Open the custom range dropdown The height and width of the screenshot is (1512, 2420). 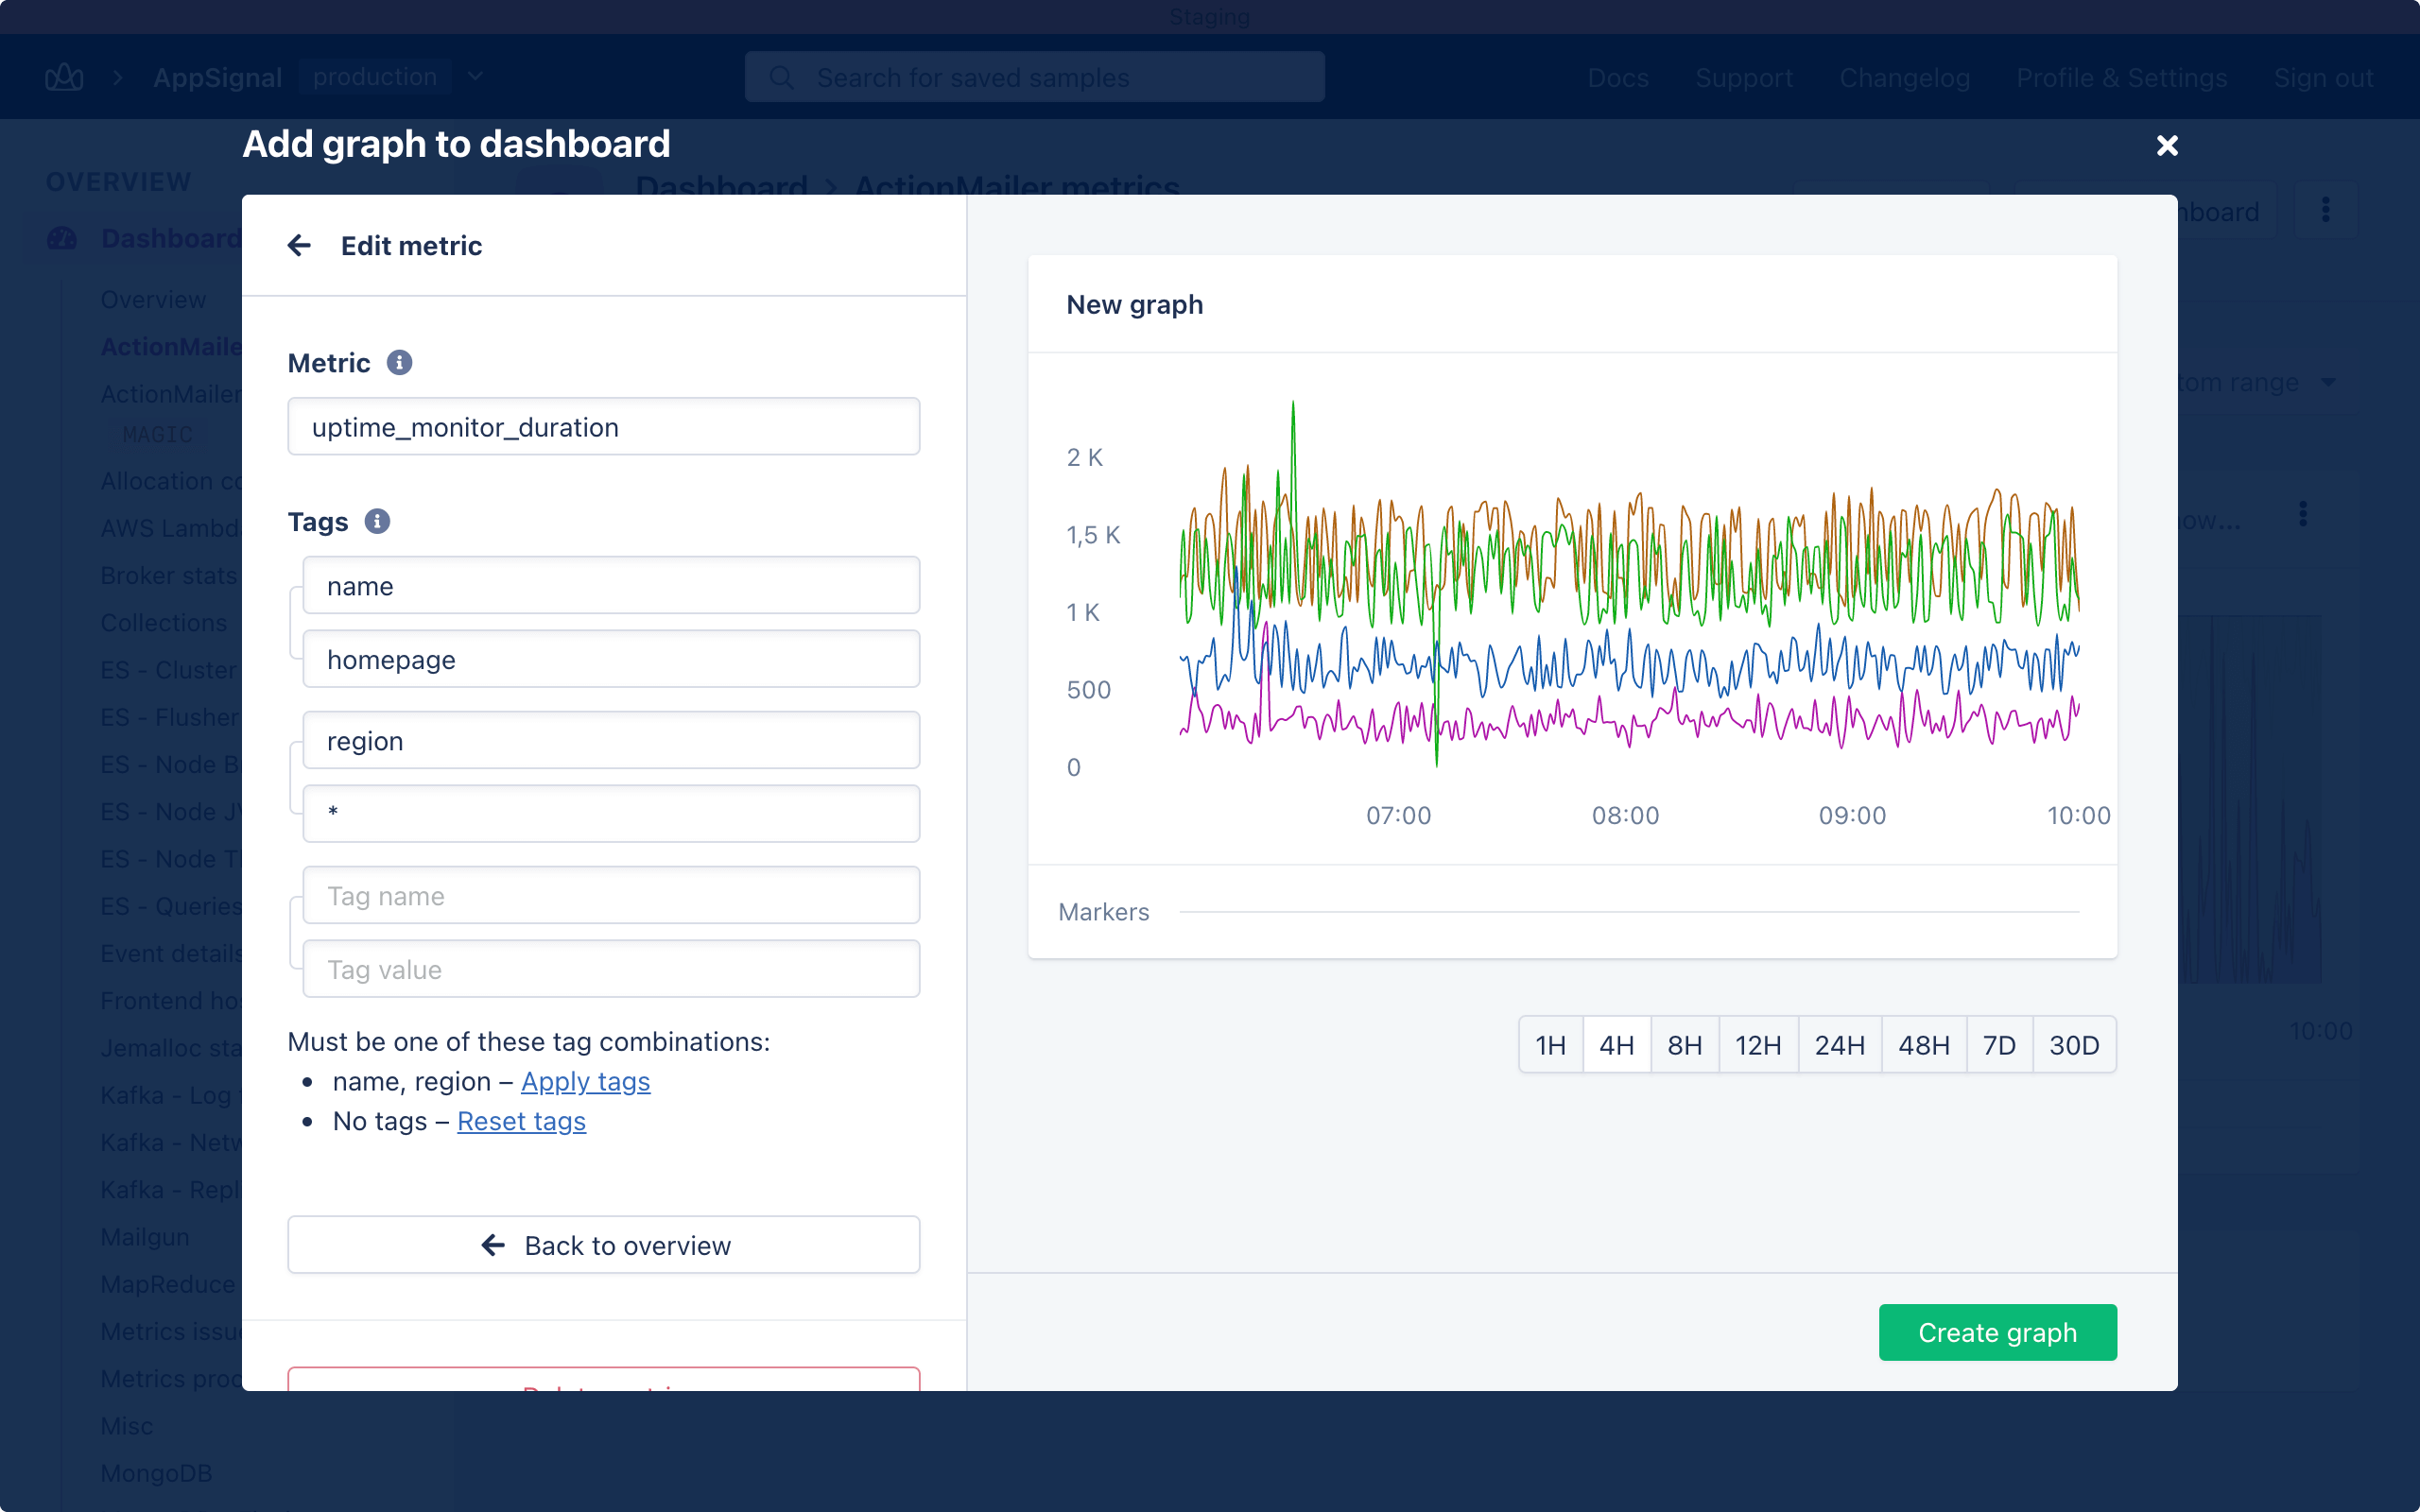[x=2328, y=382]
